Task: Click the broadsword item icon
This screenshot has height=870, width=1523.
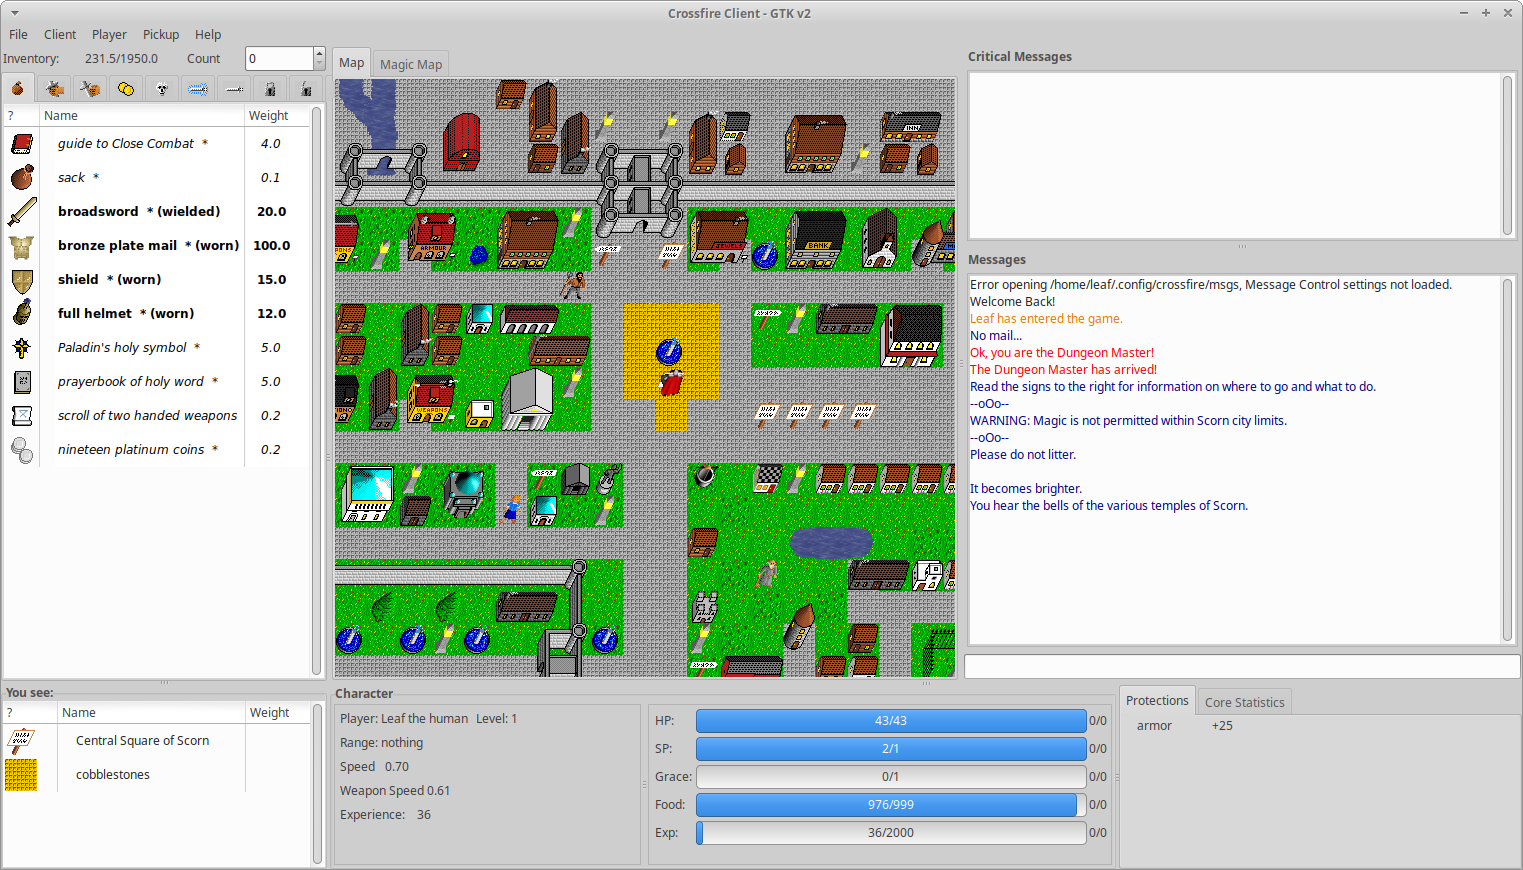Action: [x=22, y=212]
